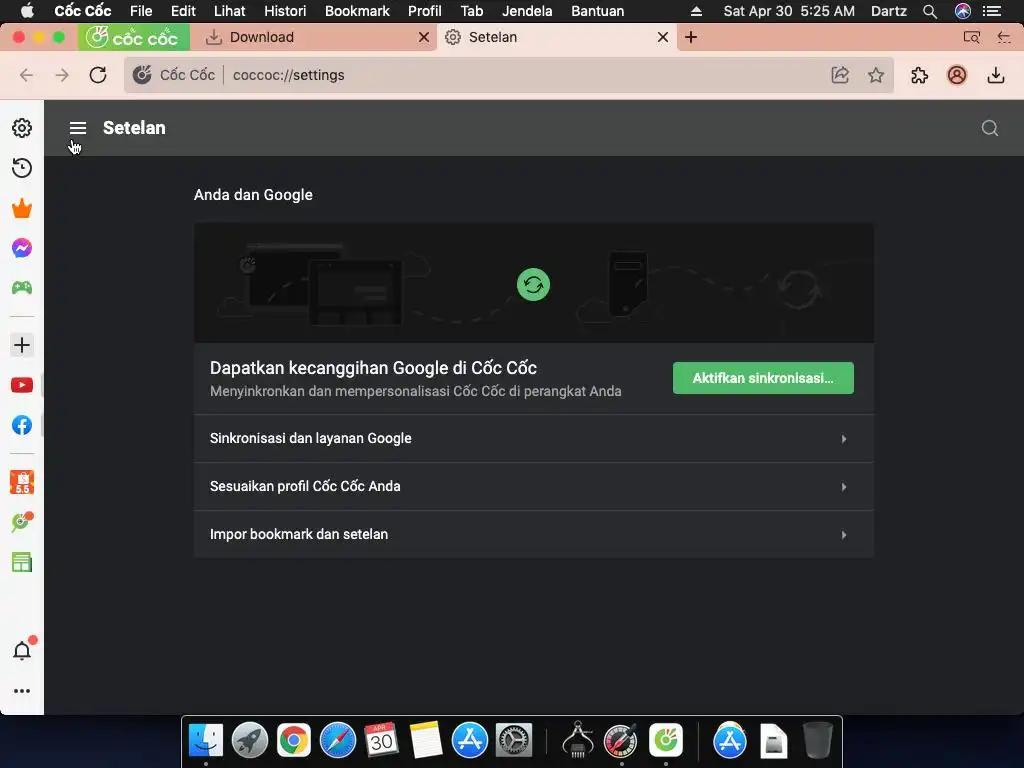The height and width of the screenshot is (768, 1024).
Task: Open the Apple menu
Action: 27,11
